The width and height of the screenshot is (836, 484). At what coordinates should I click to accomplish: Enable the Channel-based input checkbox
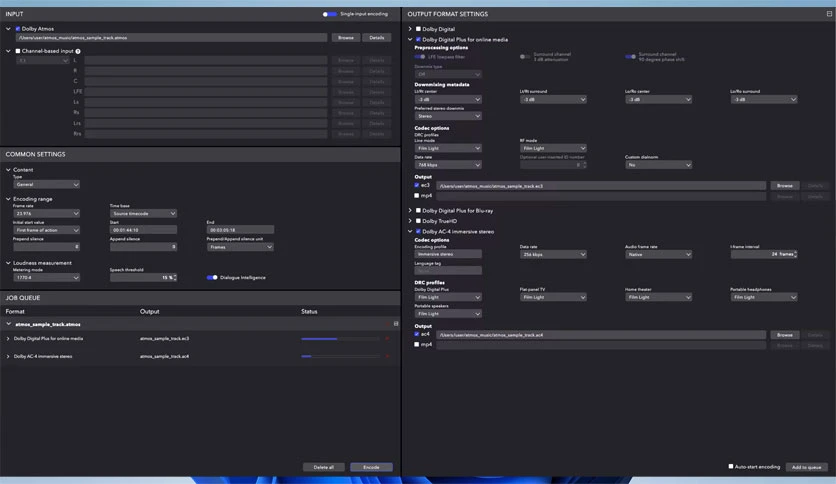coord(18,51)
